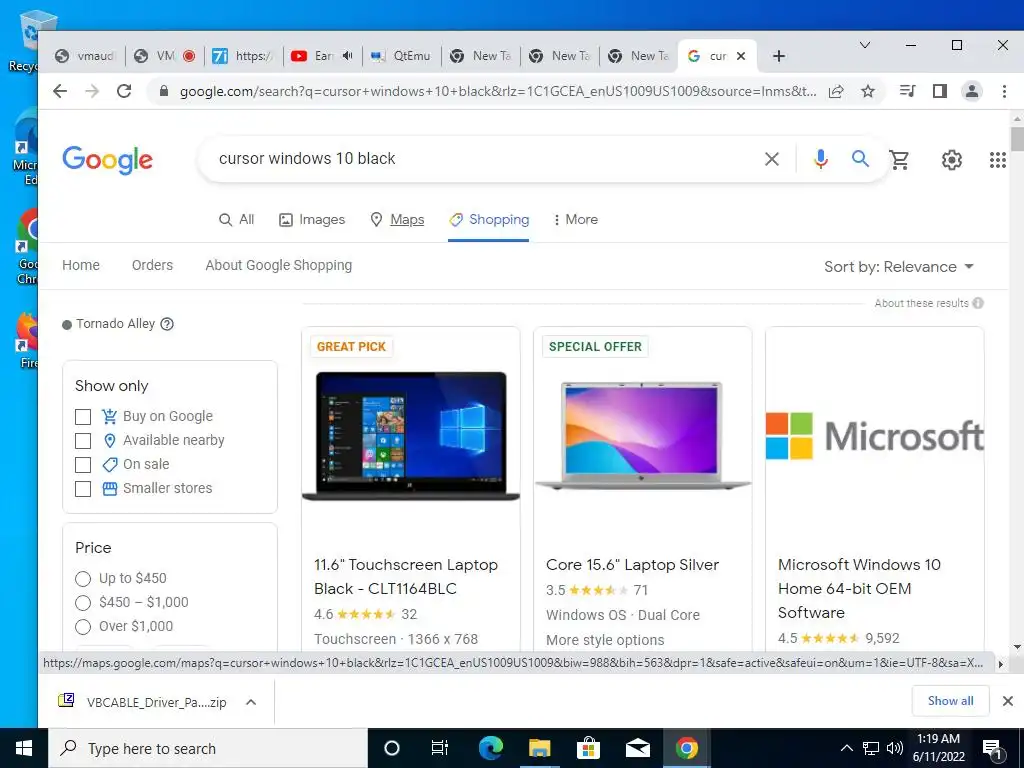The width and height of the screenshot is (1024, 768).
Task: Clear the search box with the X icon
Action: (772, 159)
